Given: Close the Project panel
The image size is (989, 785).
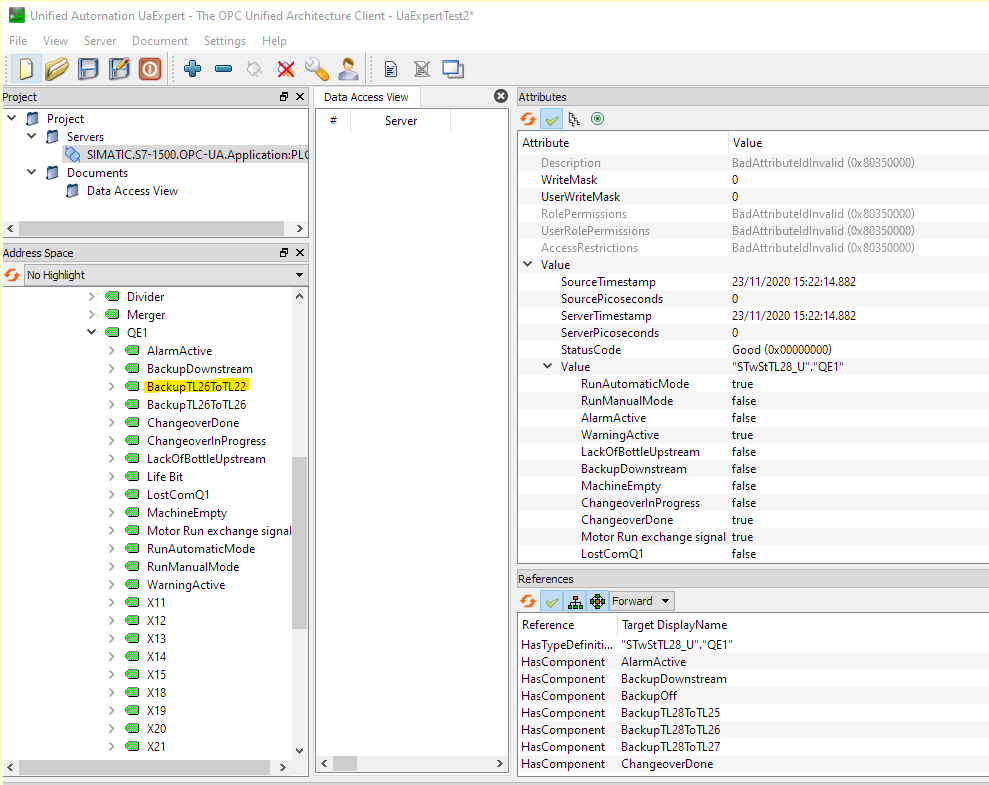Looking at the screenshot, I should click(x=300, y=96).
